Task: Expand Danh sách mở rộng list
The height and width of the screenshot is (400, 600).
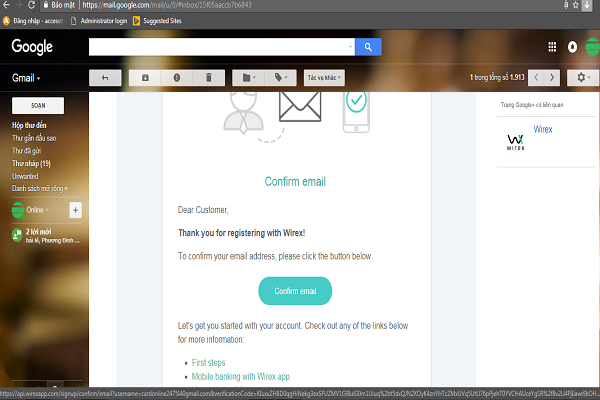Action: click(x=39, y=189)
